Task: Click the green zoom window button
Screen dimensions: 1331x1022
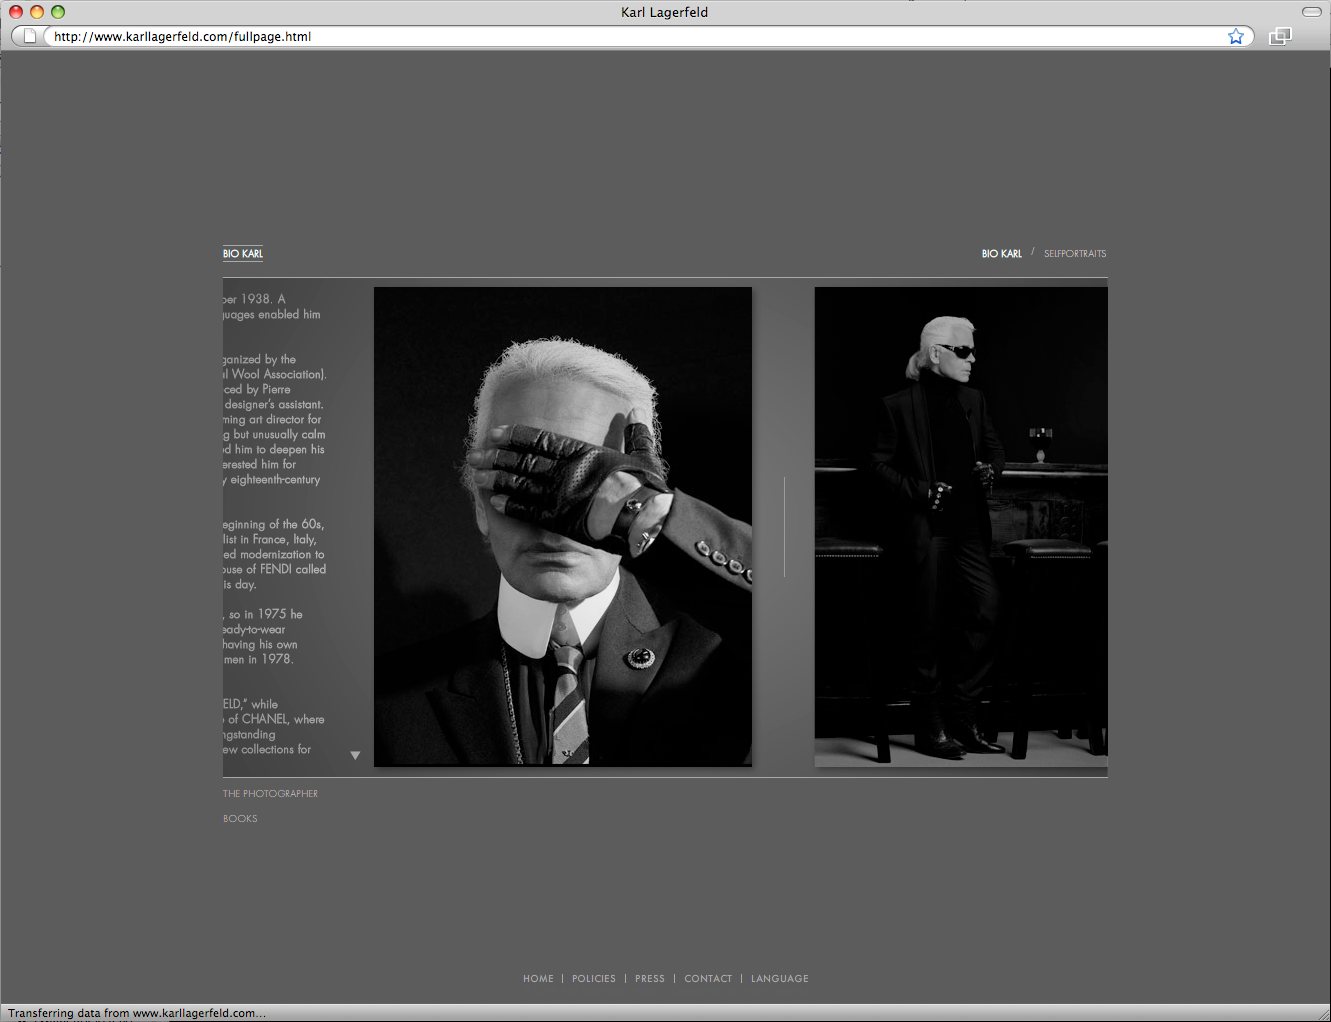Action: coord(58,12)
